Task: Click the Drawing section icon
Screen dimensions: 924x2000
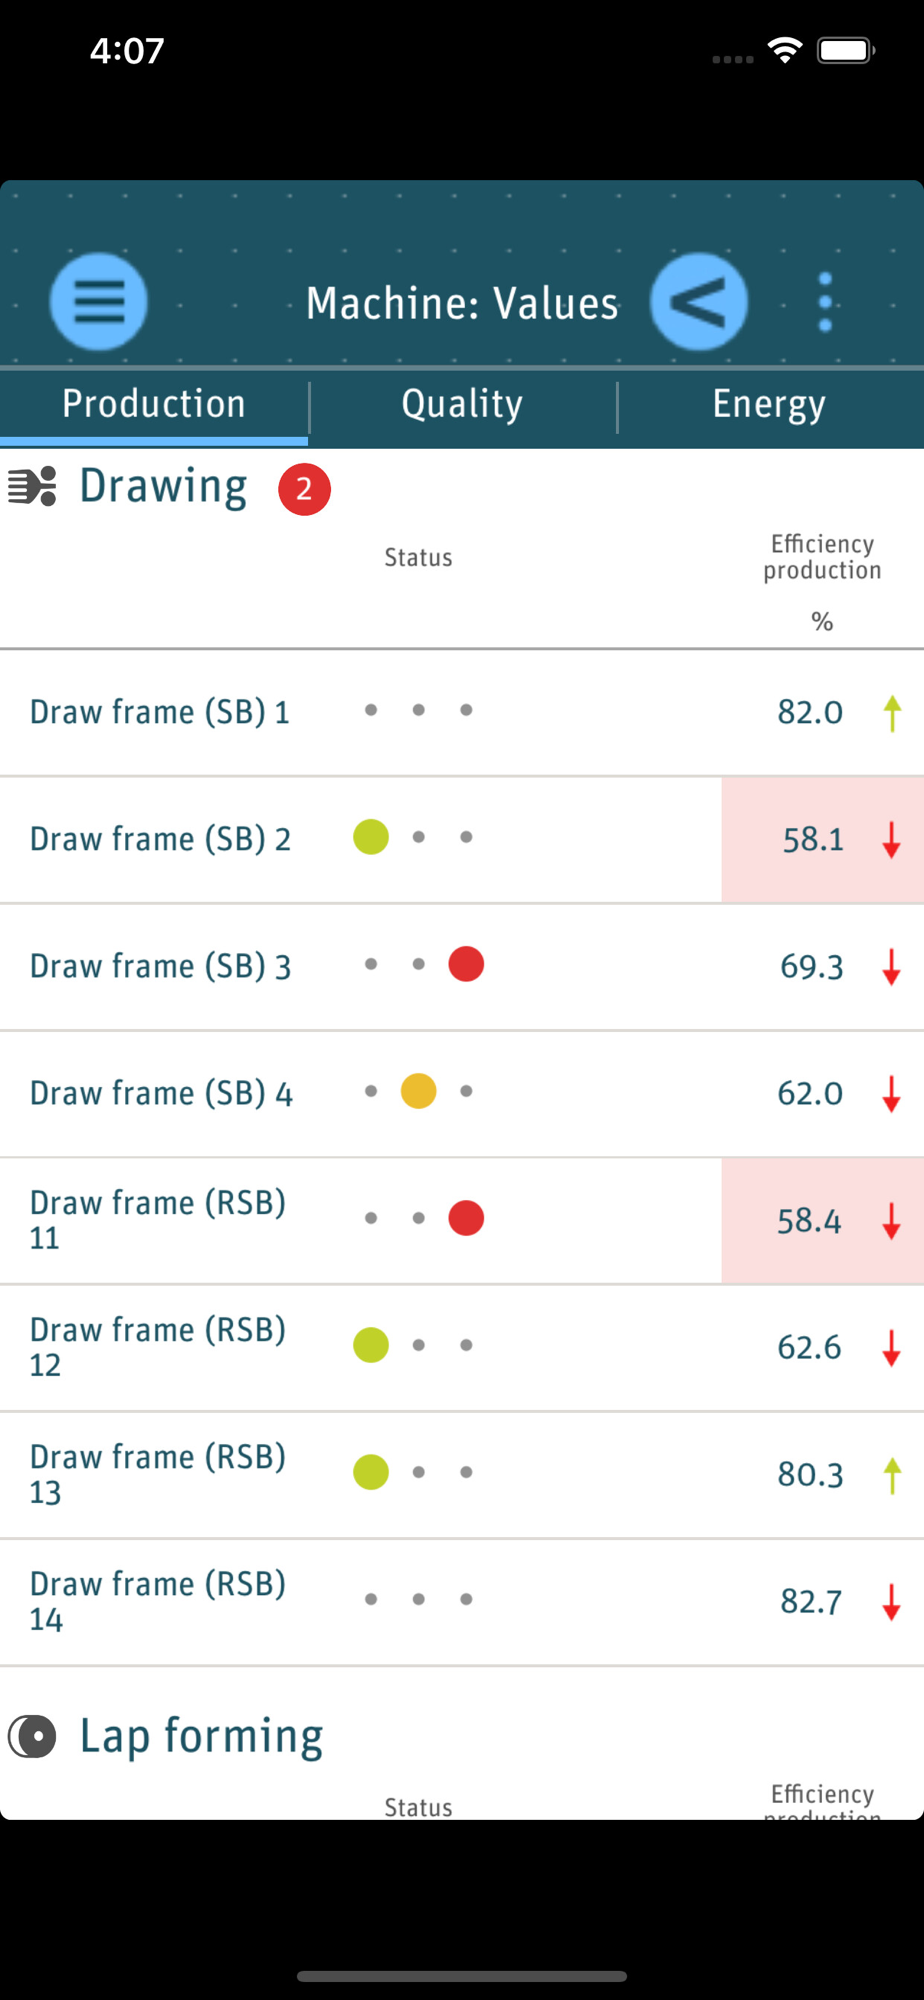Action: tap(33, 487)
